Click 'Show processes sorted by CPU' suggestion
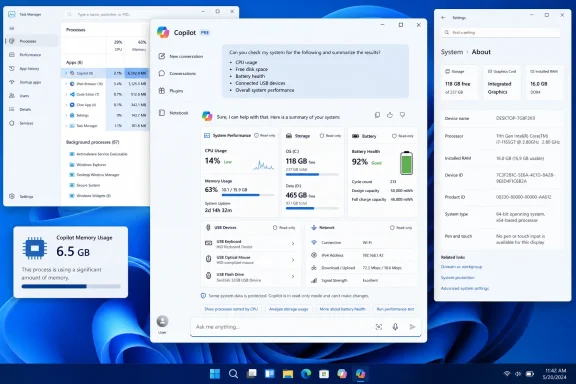Screen dimensions: 576x384 click(231, 309)
